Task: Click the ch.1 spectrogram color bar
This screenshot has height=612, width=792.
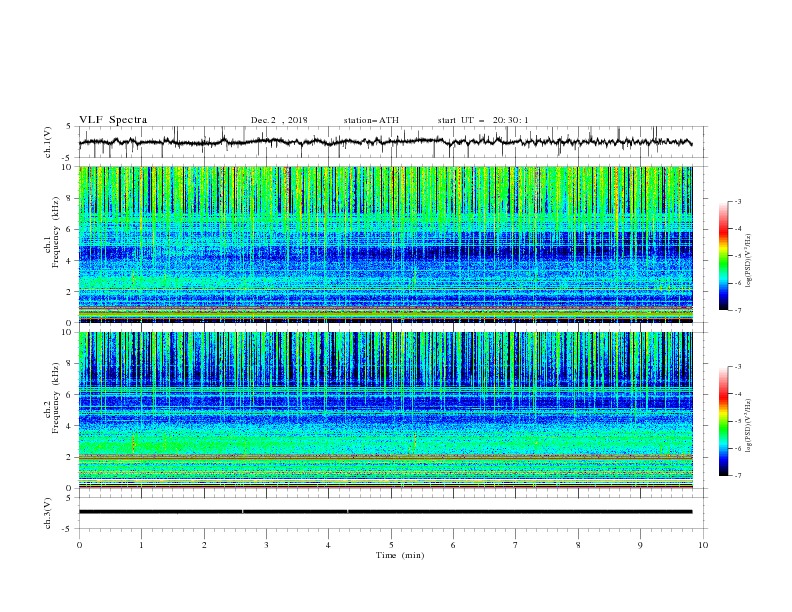Action: point(723,256)
